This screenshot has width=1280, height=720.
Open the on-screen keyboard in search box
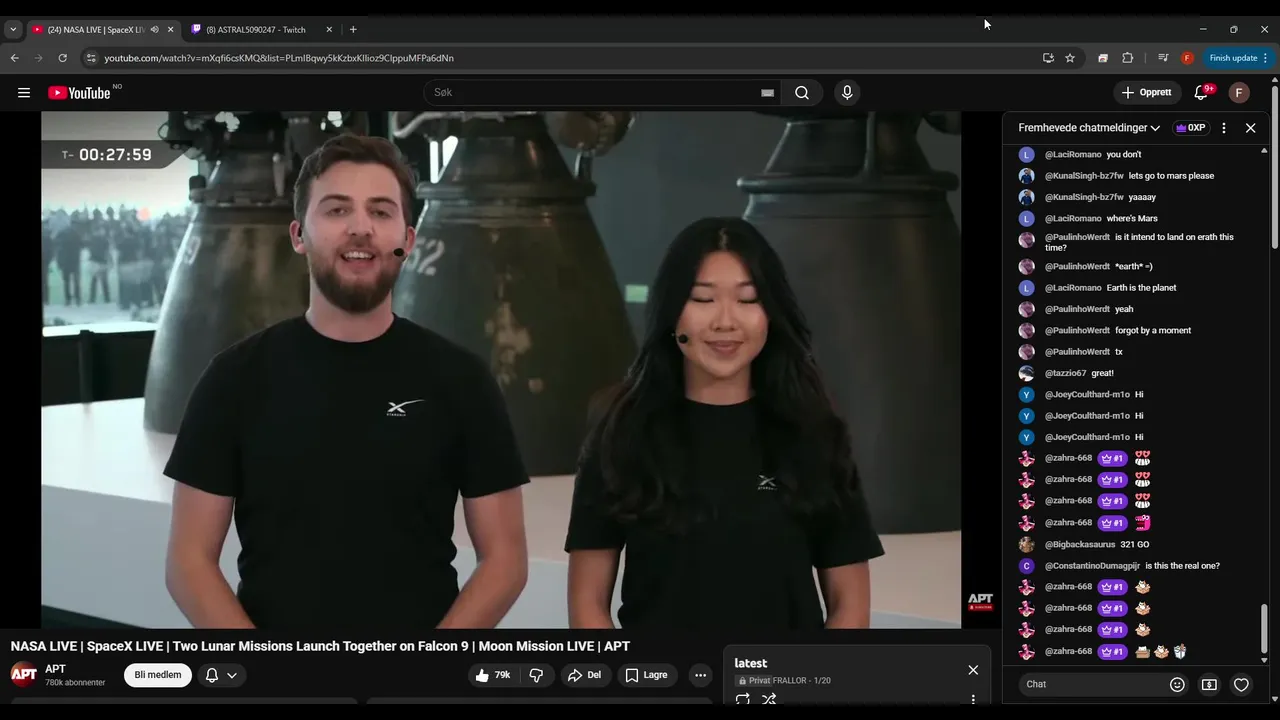[767, 93]
